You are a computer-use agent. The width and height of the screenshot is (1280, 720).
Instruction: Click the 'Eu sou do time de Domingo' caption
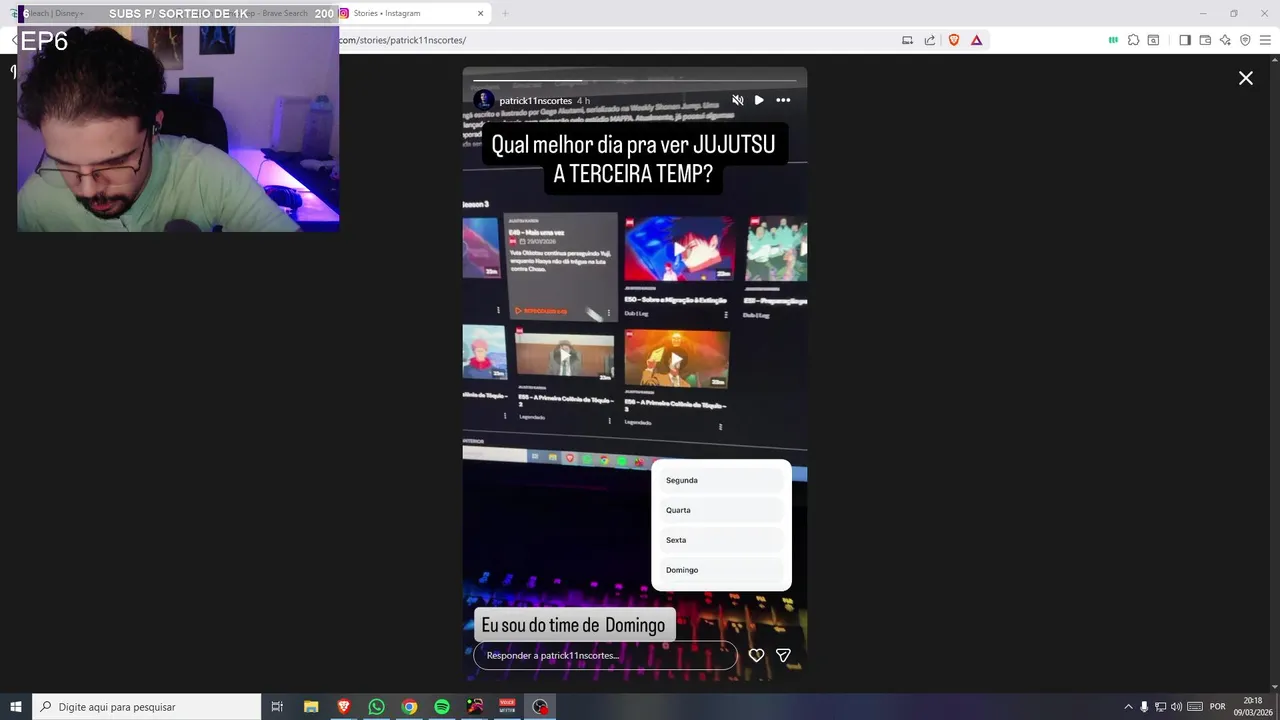[x=574, y=625]
